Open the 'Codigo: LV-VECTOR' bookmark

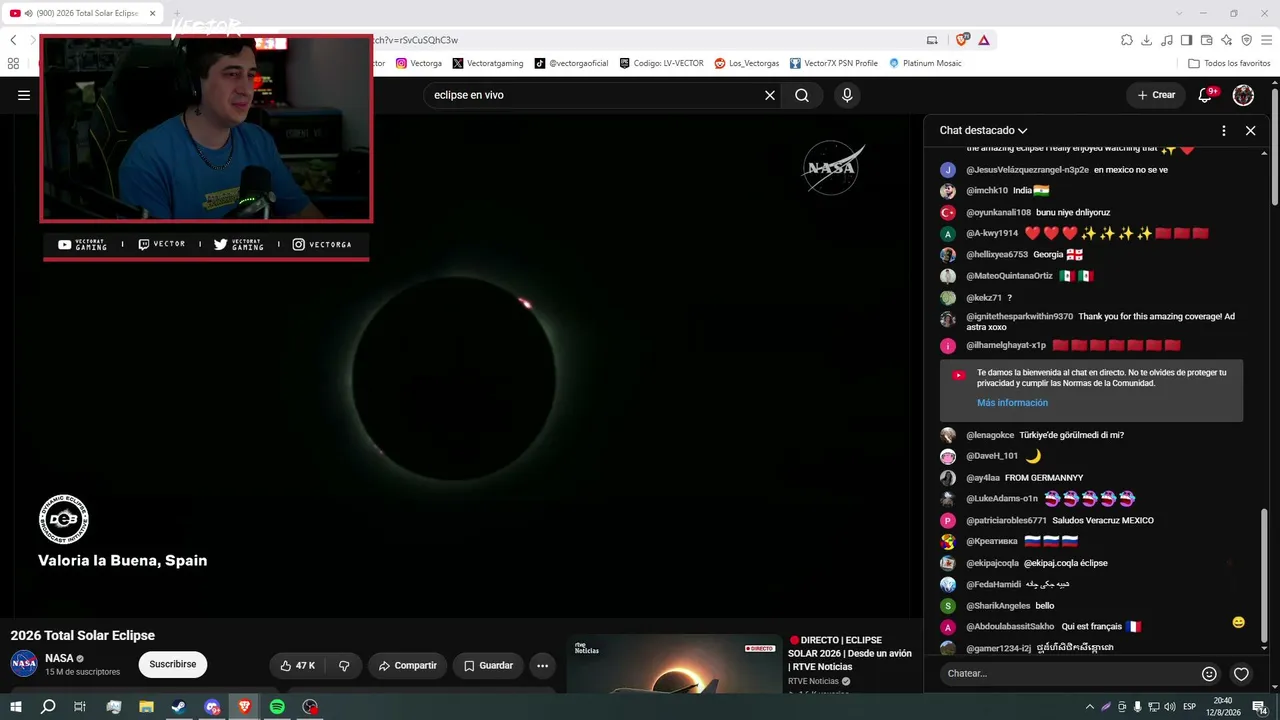(x=661, y=63)
